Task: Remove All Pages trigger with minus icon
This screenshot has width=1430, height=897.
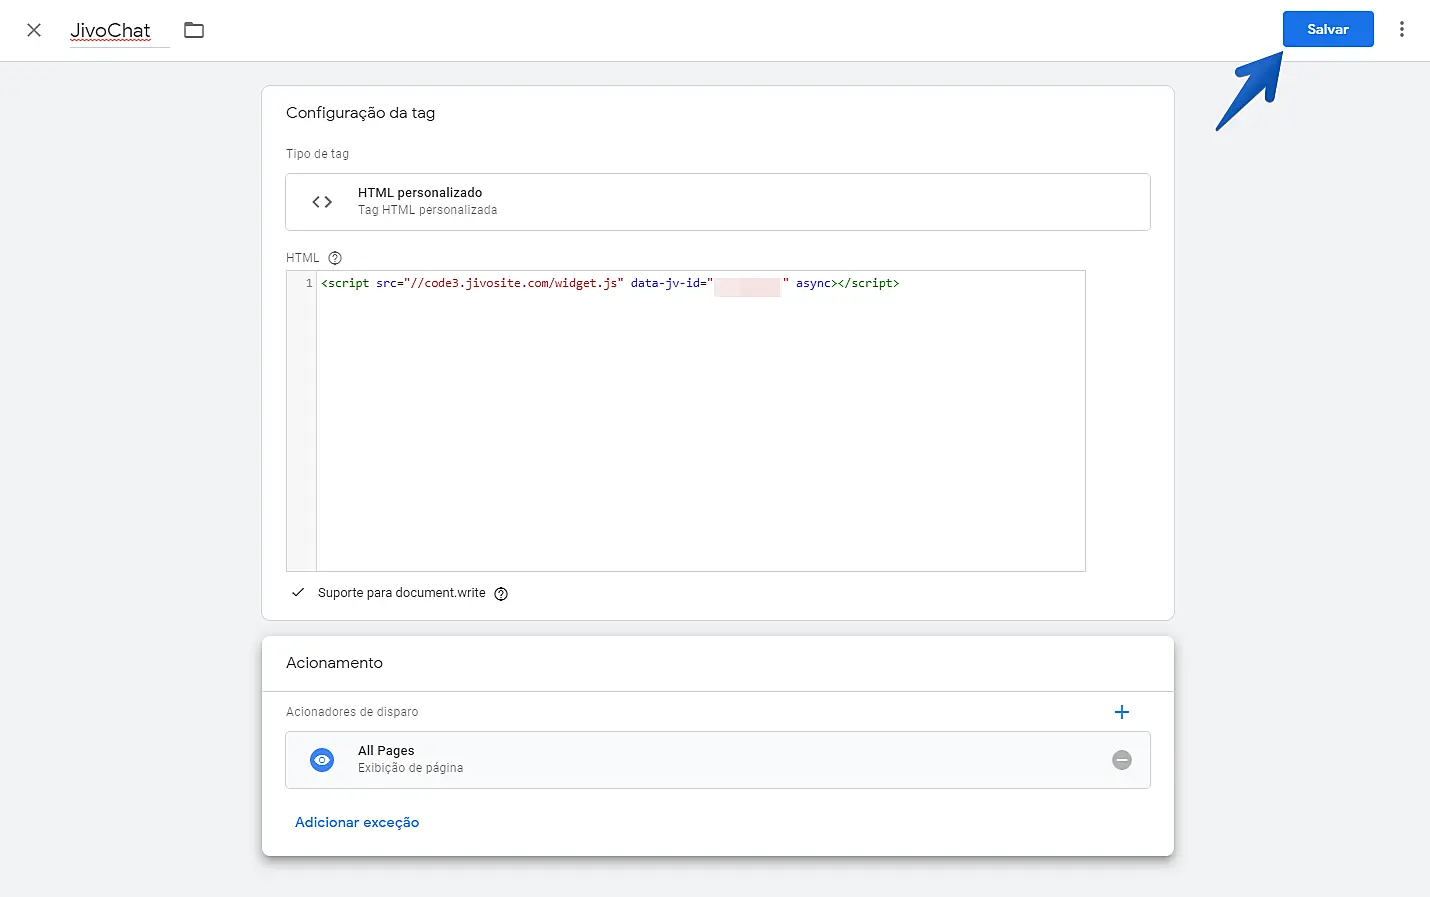Action: click(1122, 760)
